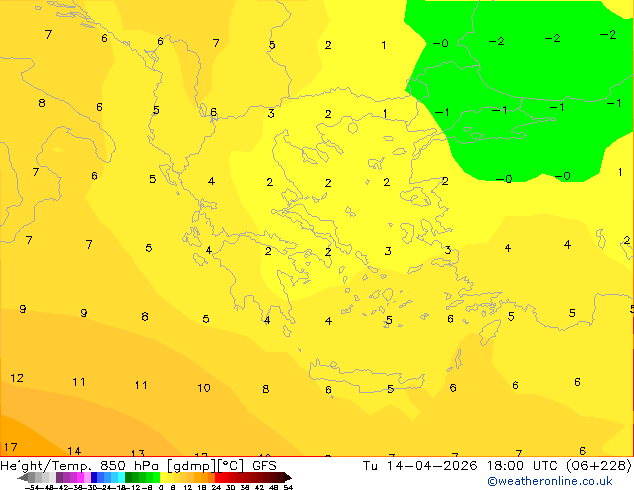Click the bright yellow swatch in the temperature legend
Image resolution: width=634 pixels, height=490 pixels.
point(163,477)
